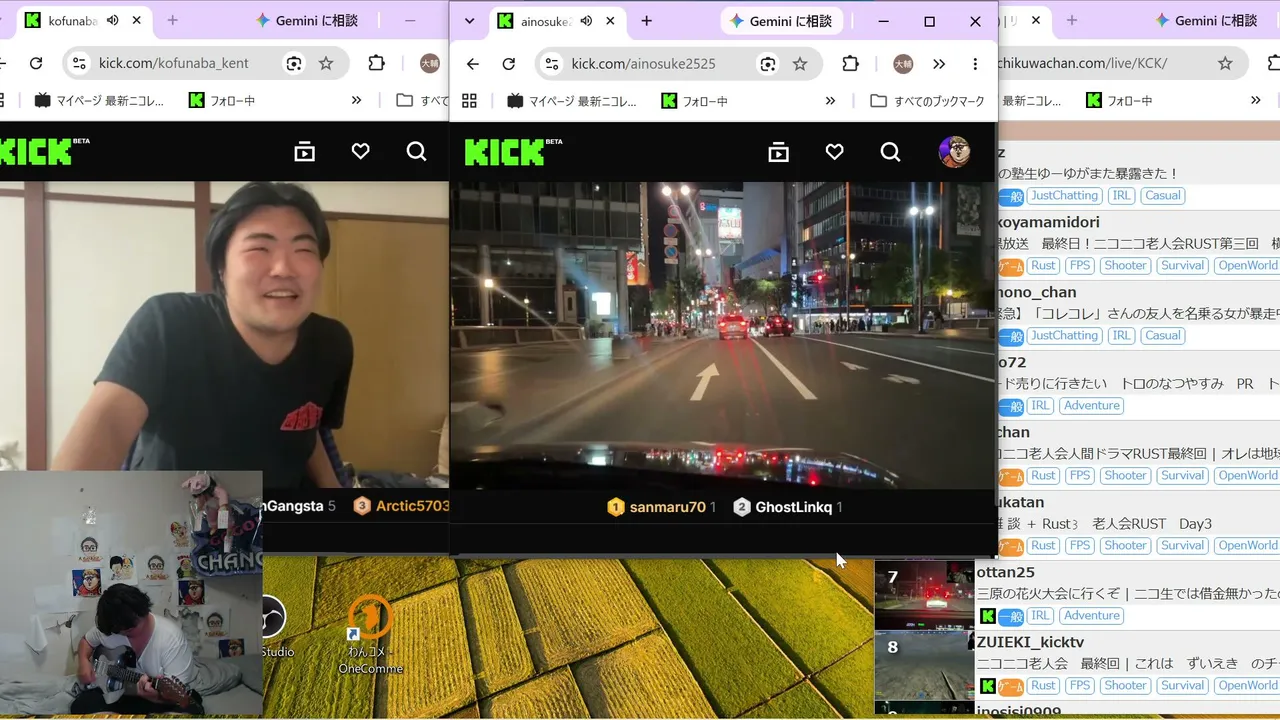This screenshot has height=720, width=1280.
Task: Open site info for kick.com/ainosuke2525
Action: 551,64
